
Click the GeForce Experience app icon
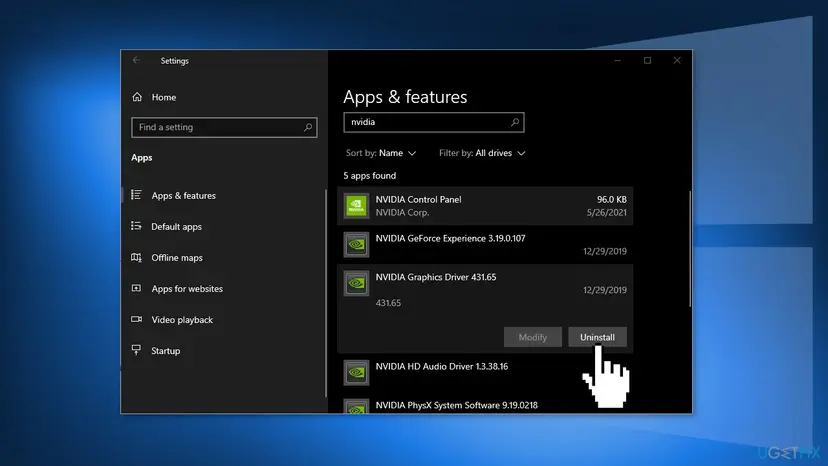pos(356,245)
